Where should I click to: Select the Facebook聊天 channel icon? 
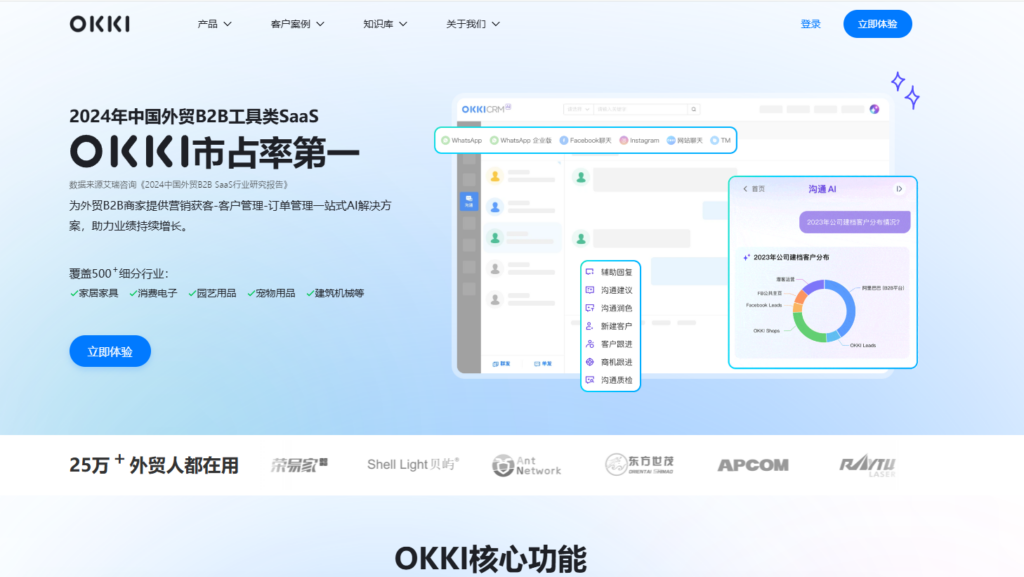(564, 140)
